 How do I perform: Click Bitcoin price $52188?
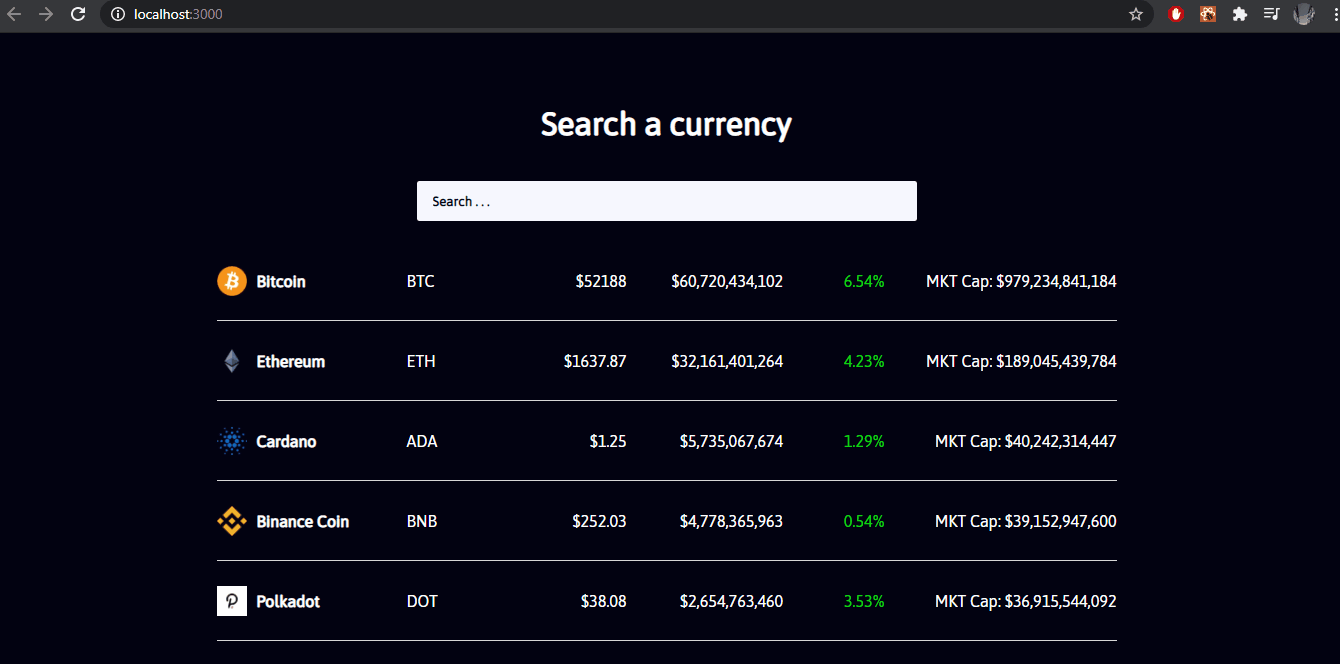tap(601, 282)
